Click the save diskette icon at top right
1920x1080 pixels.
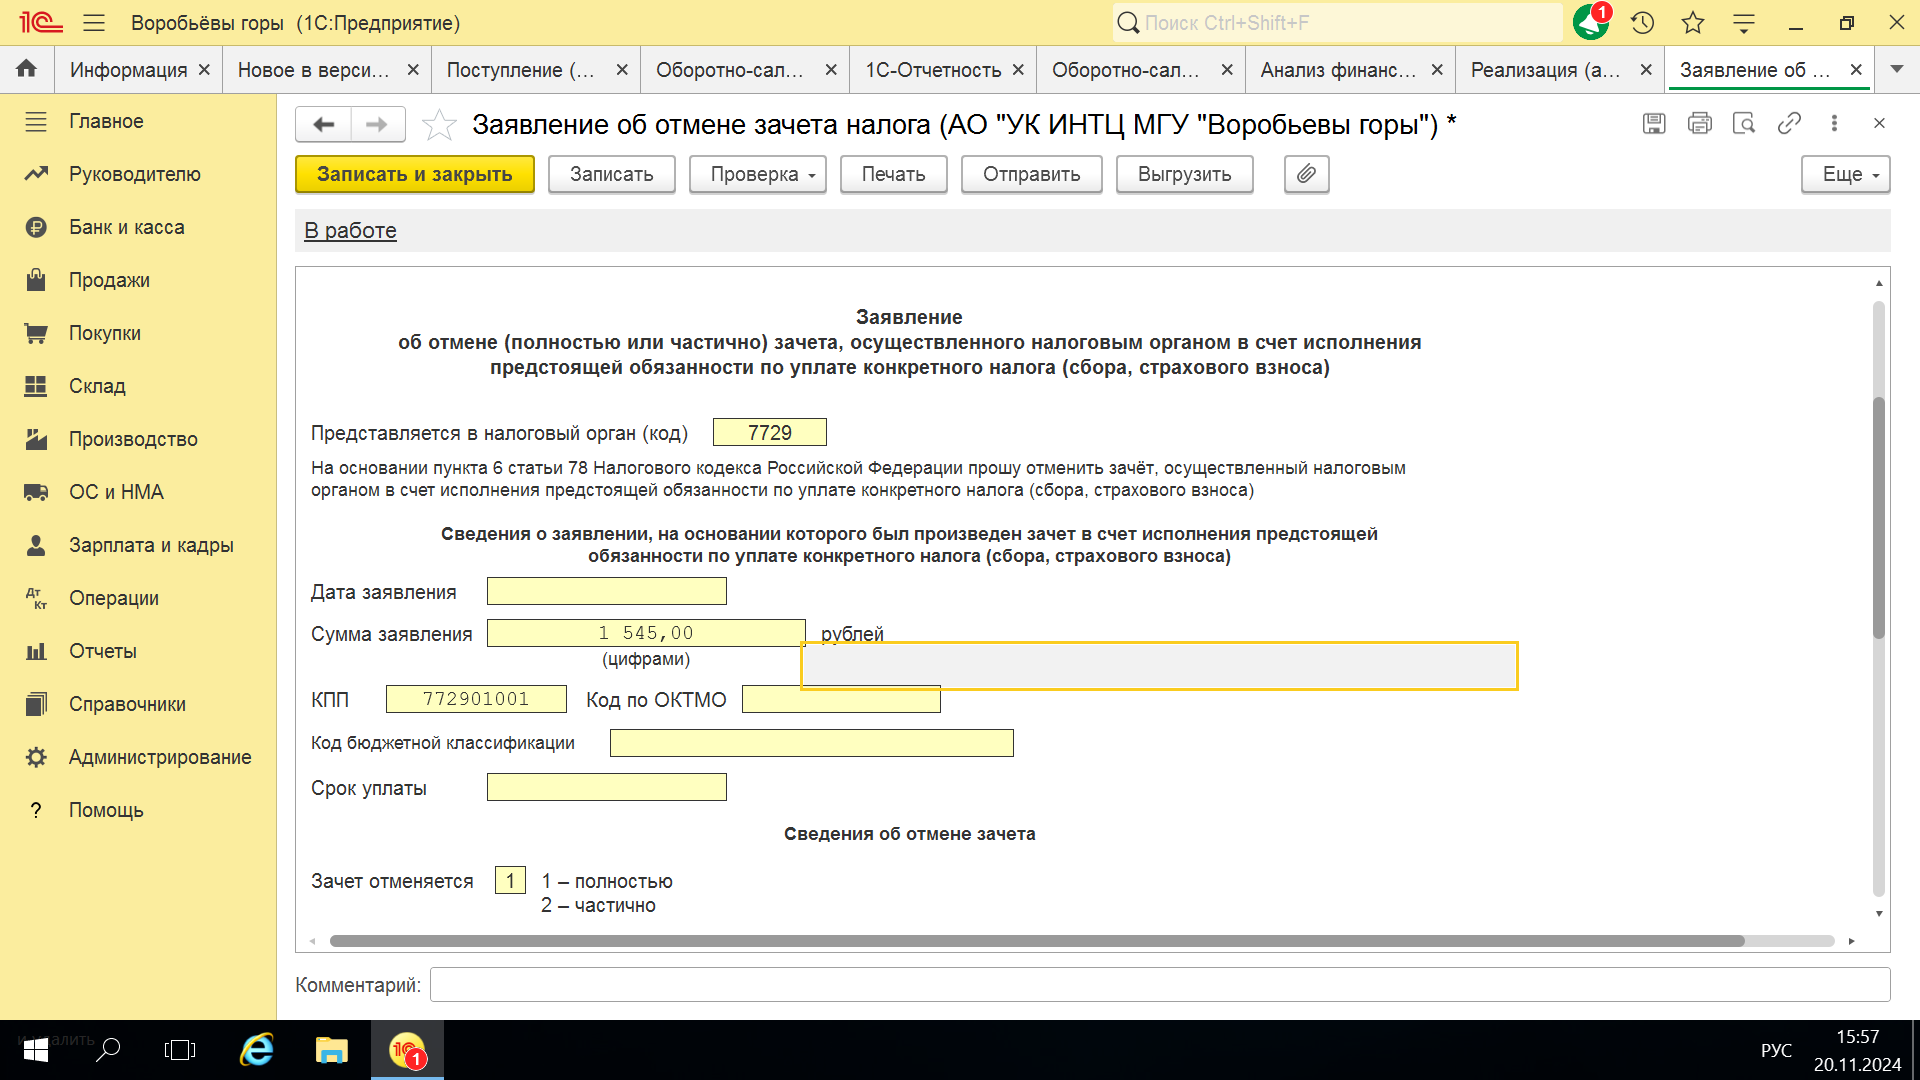[1654, 123]
